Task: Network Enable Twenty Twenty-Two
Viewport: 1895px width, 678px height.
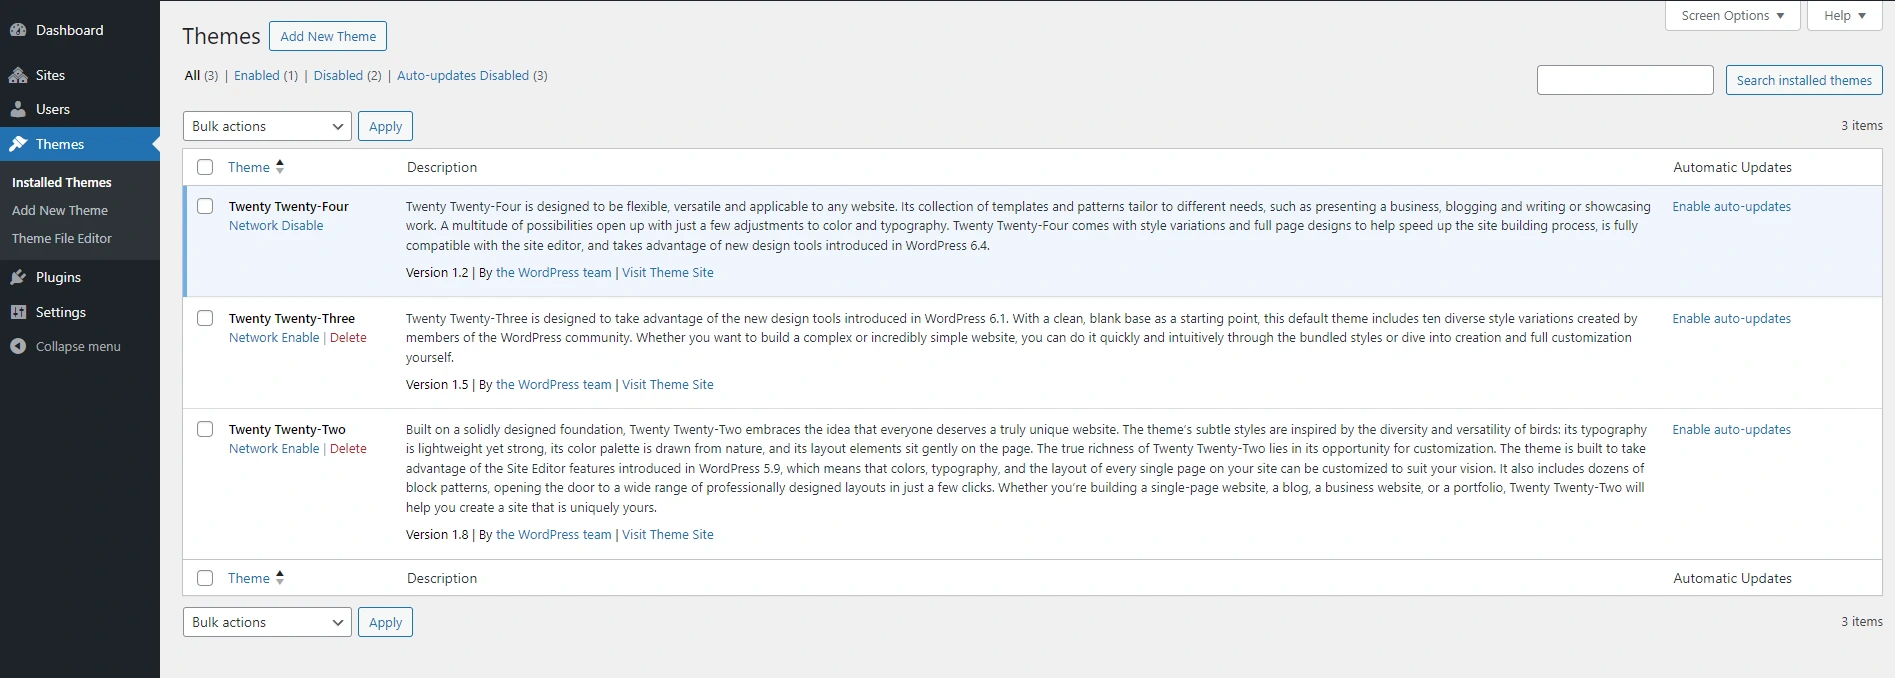Action: tap(274, 448)
